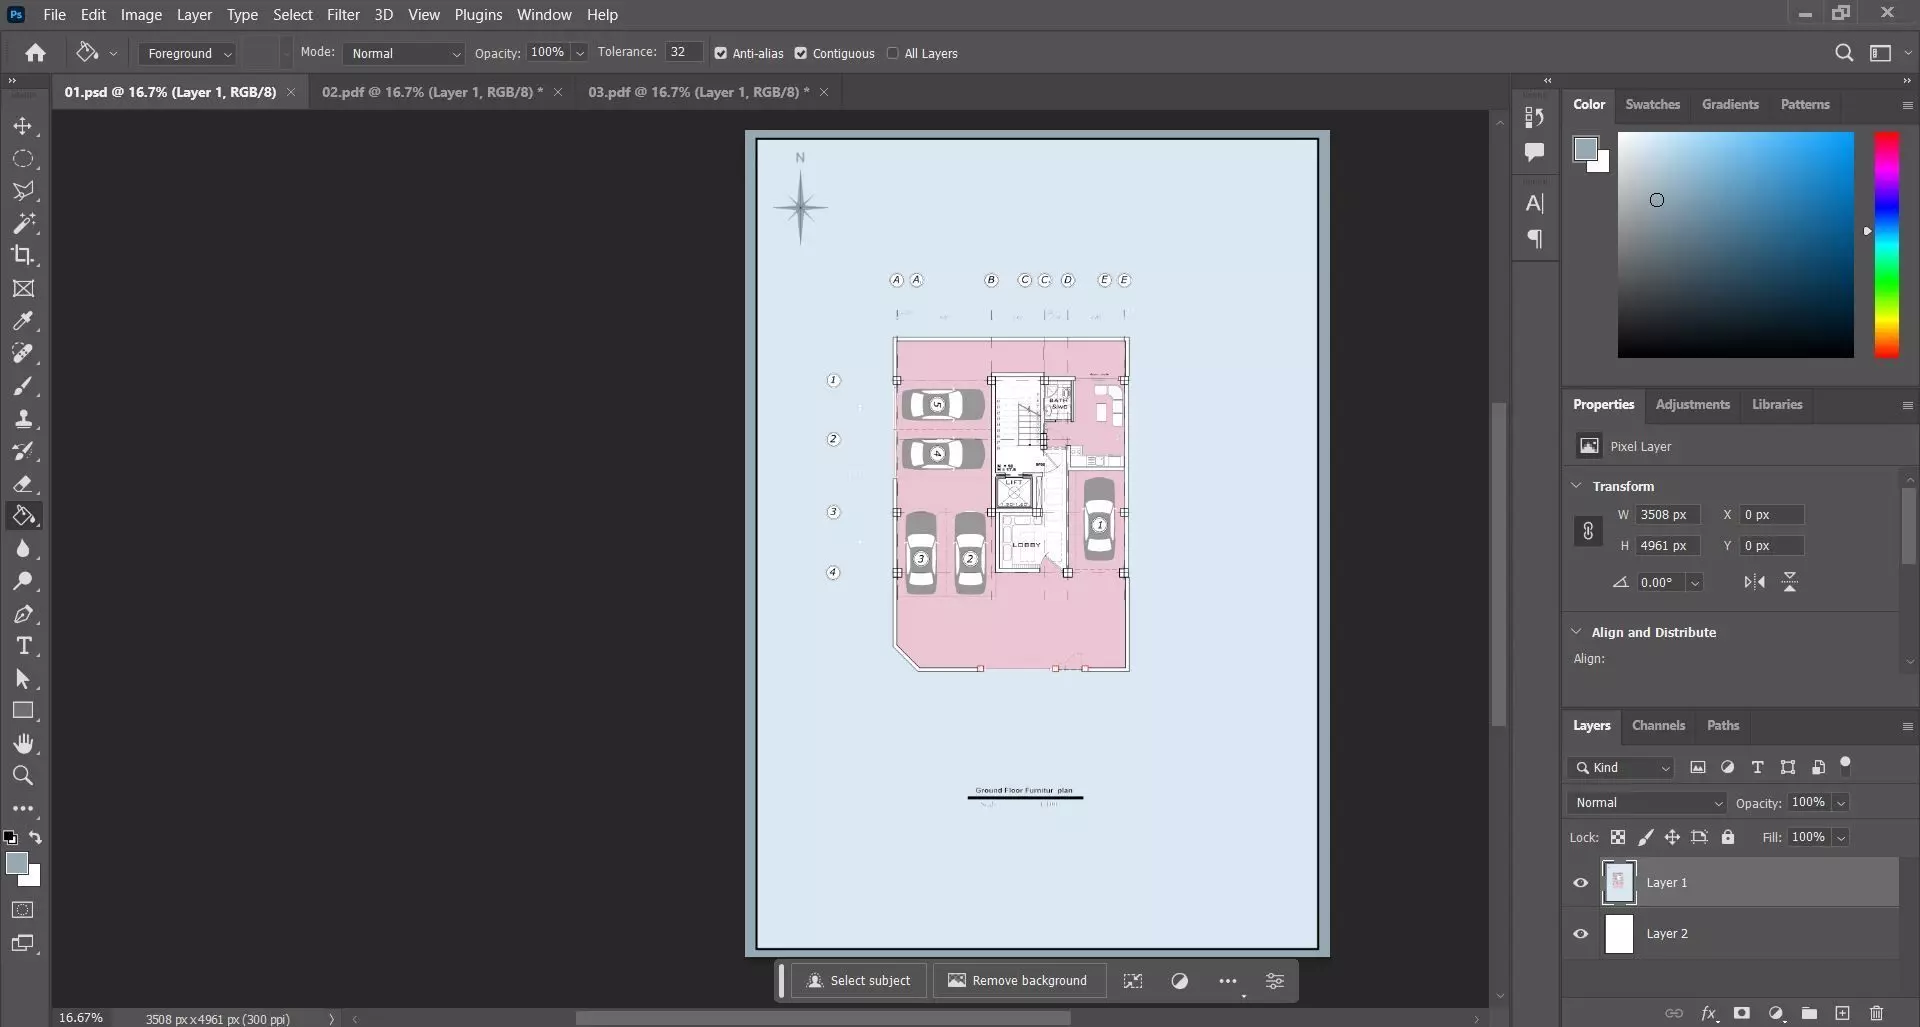Image resolution: width=1920 pixels, height=1027 pixels.
Task: Open the Mode Normal dropdown in options bar
Action: (404, 53)
